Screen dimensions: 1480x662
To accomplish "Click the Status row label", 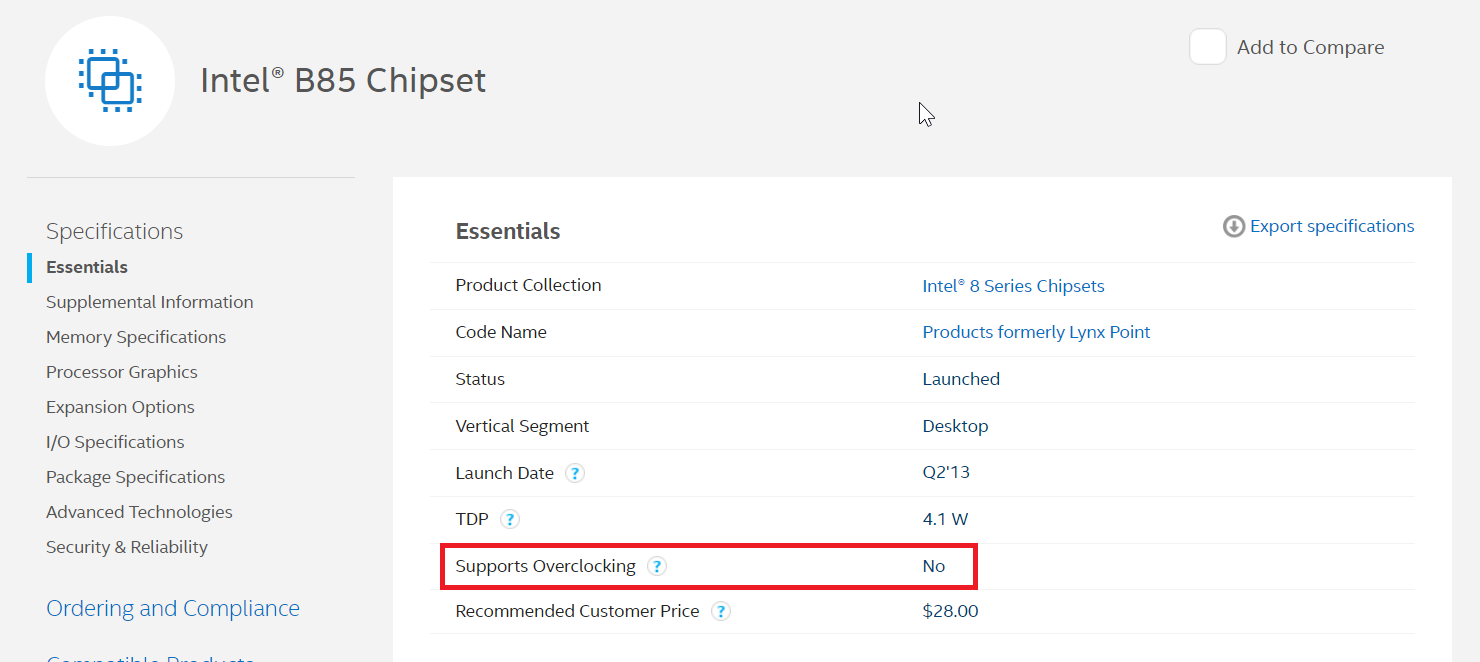I will click(480, 379).
